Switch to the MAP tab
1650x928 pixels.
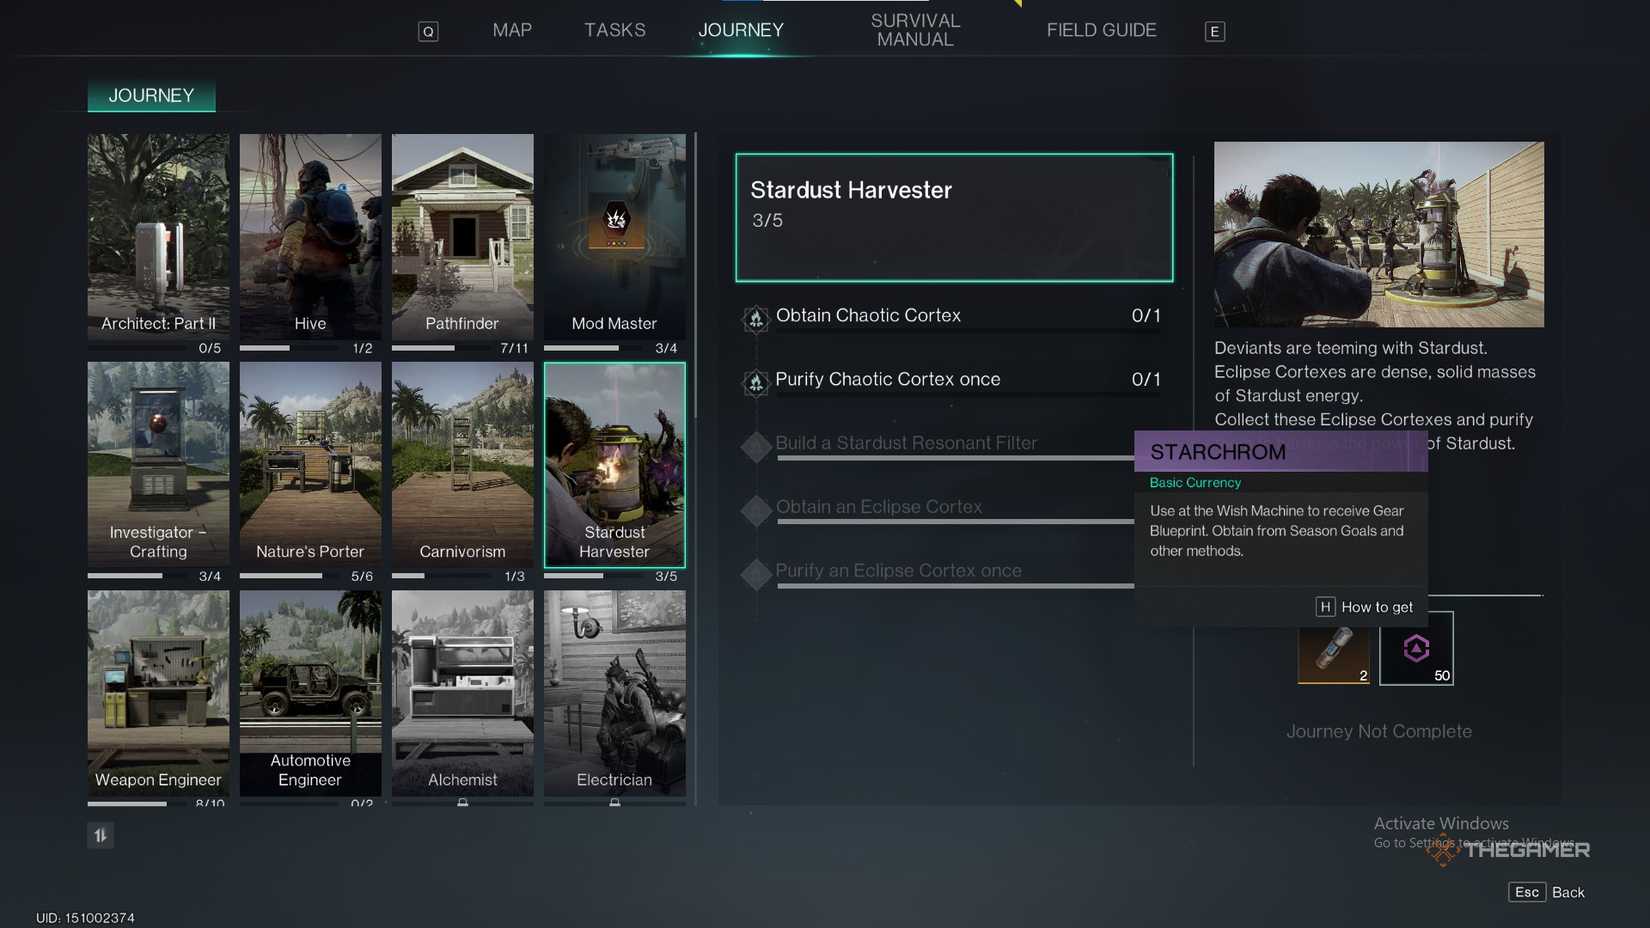point(512,30)
